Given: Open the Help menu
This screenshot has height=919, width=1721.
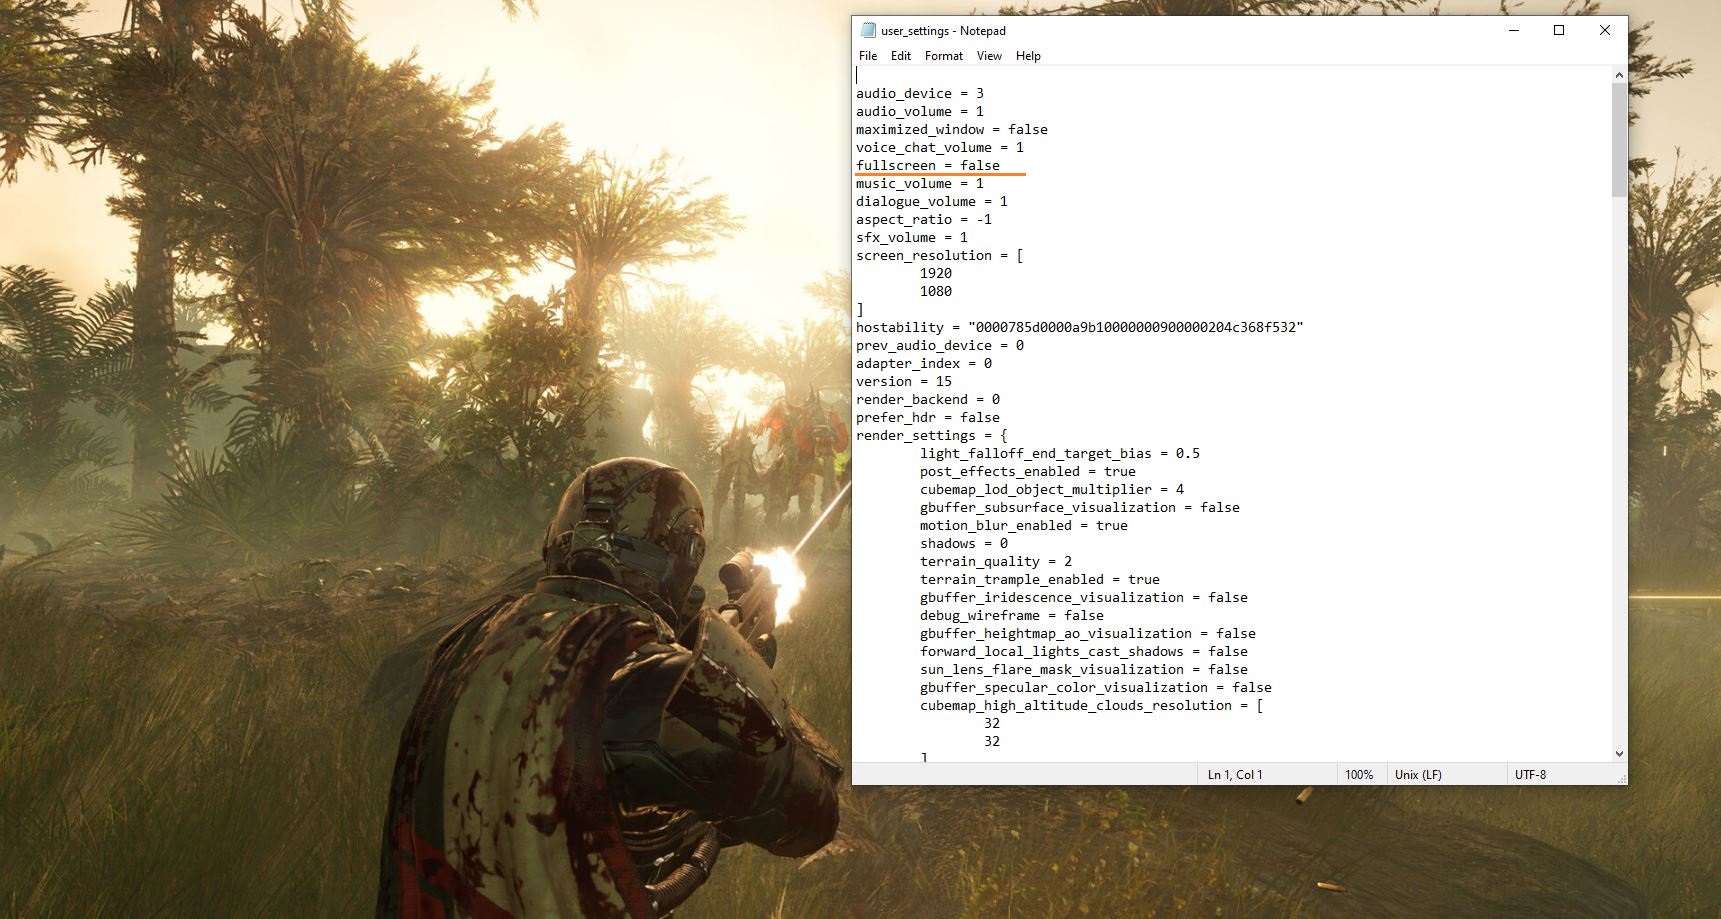Looking at the screenshot, I should pyautogui.click(x=1028, y=56).
